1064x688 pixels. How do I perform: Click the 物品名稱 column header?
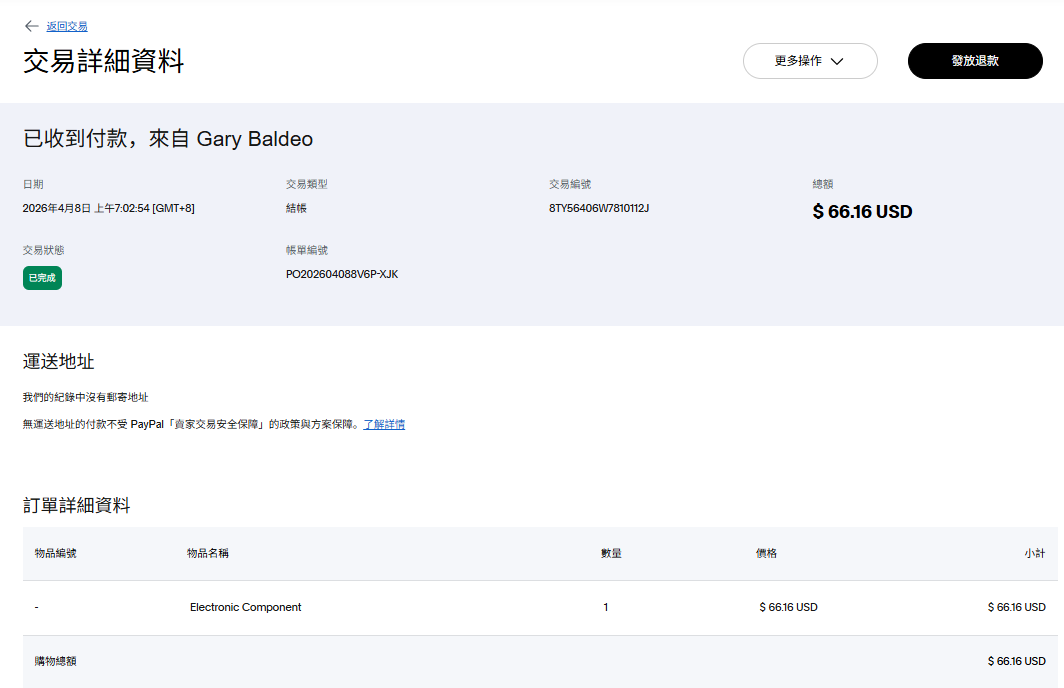pos(207,553)
